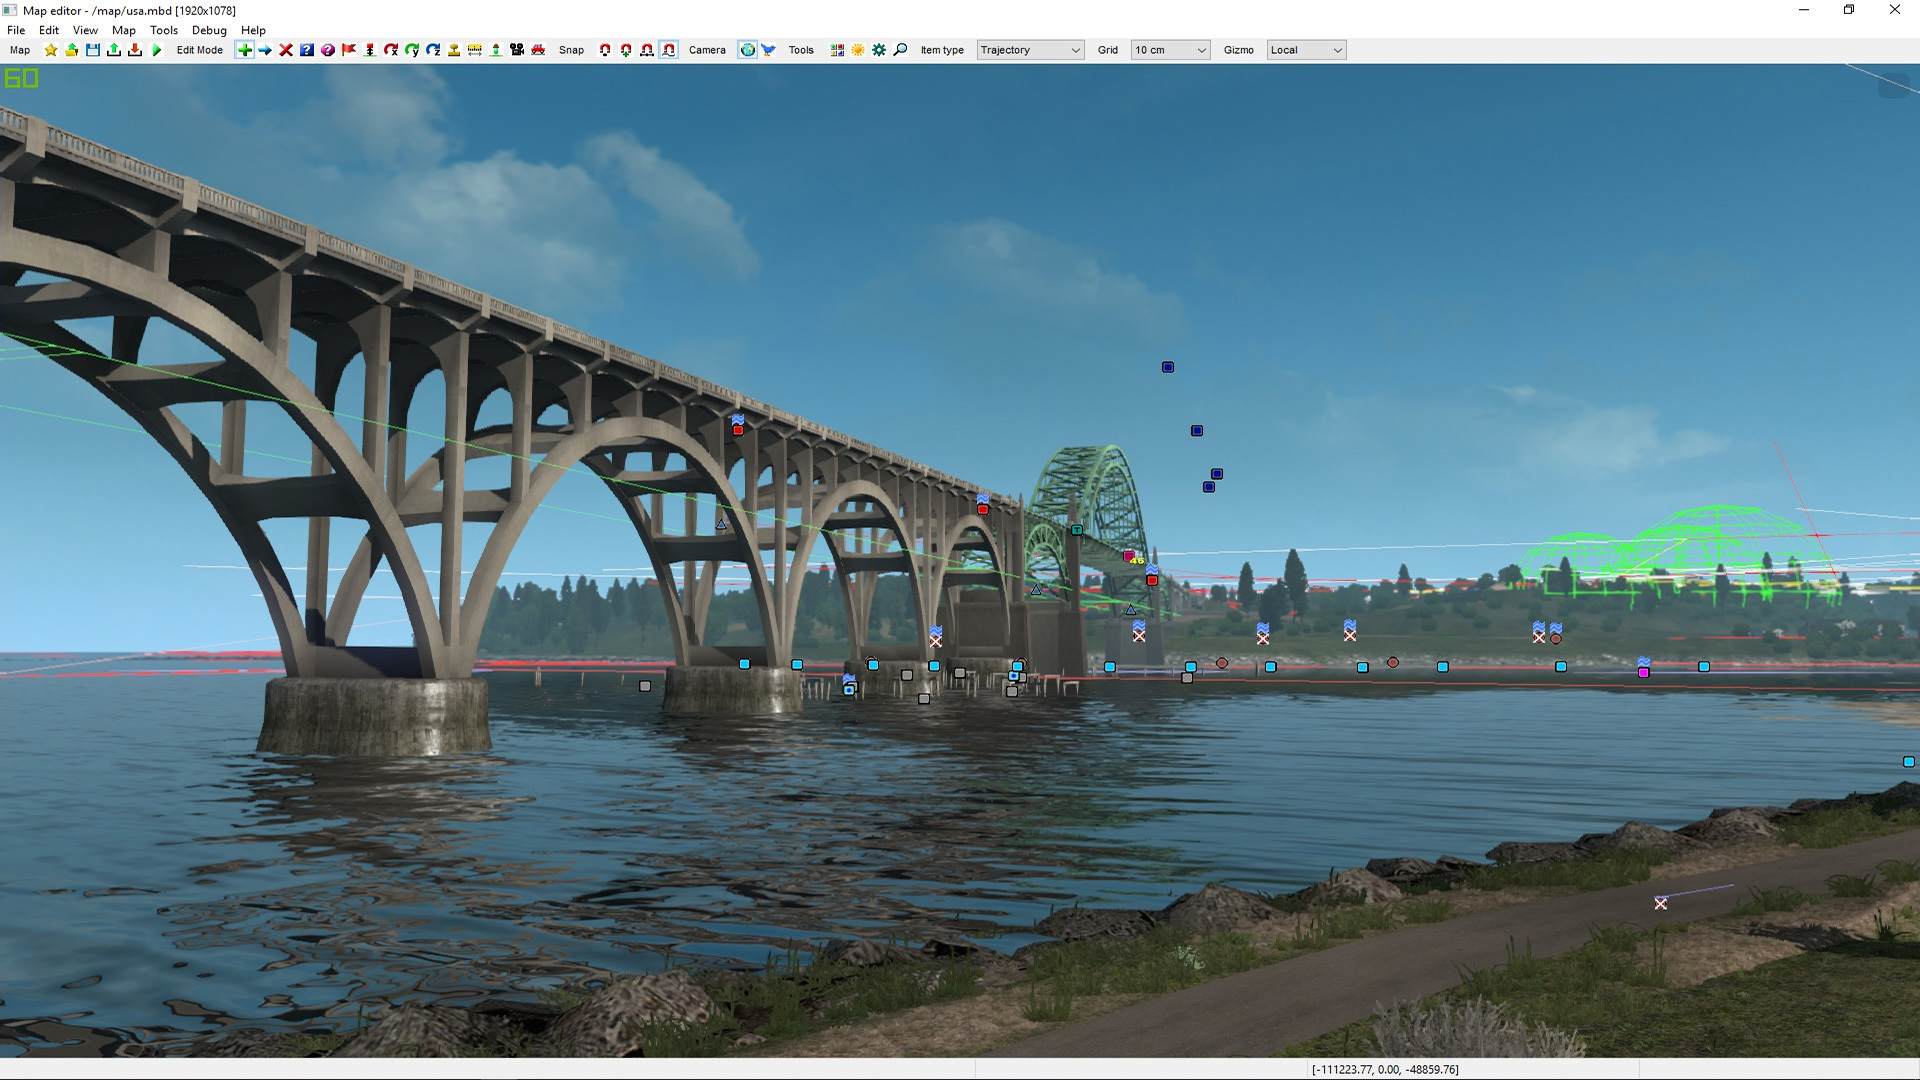Click the red download arrow icon
The width and height of the screenshot is (1920, 1080).
point(135,50)
